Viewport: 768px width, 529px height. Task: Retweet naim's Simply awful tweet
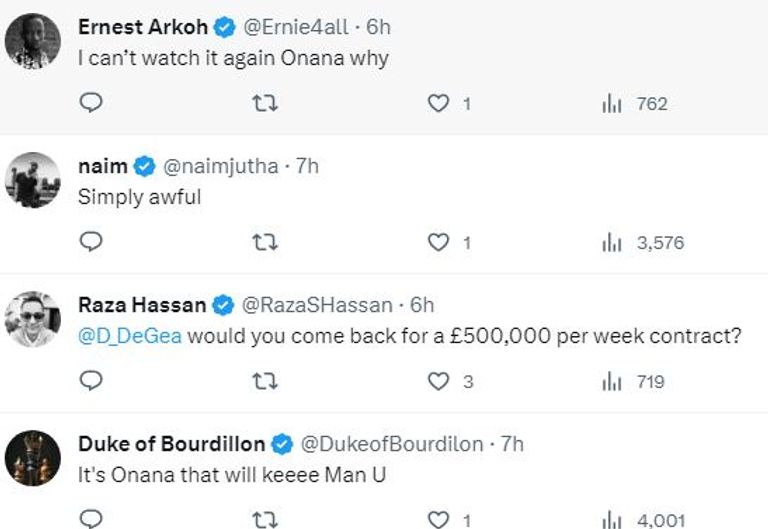[x=265, y=242]
